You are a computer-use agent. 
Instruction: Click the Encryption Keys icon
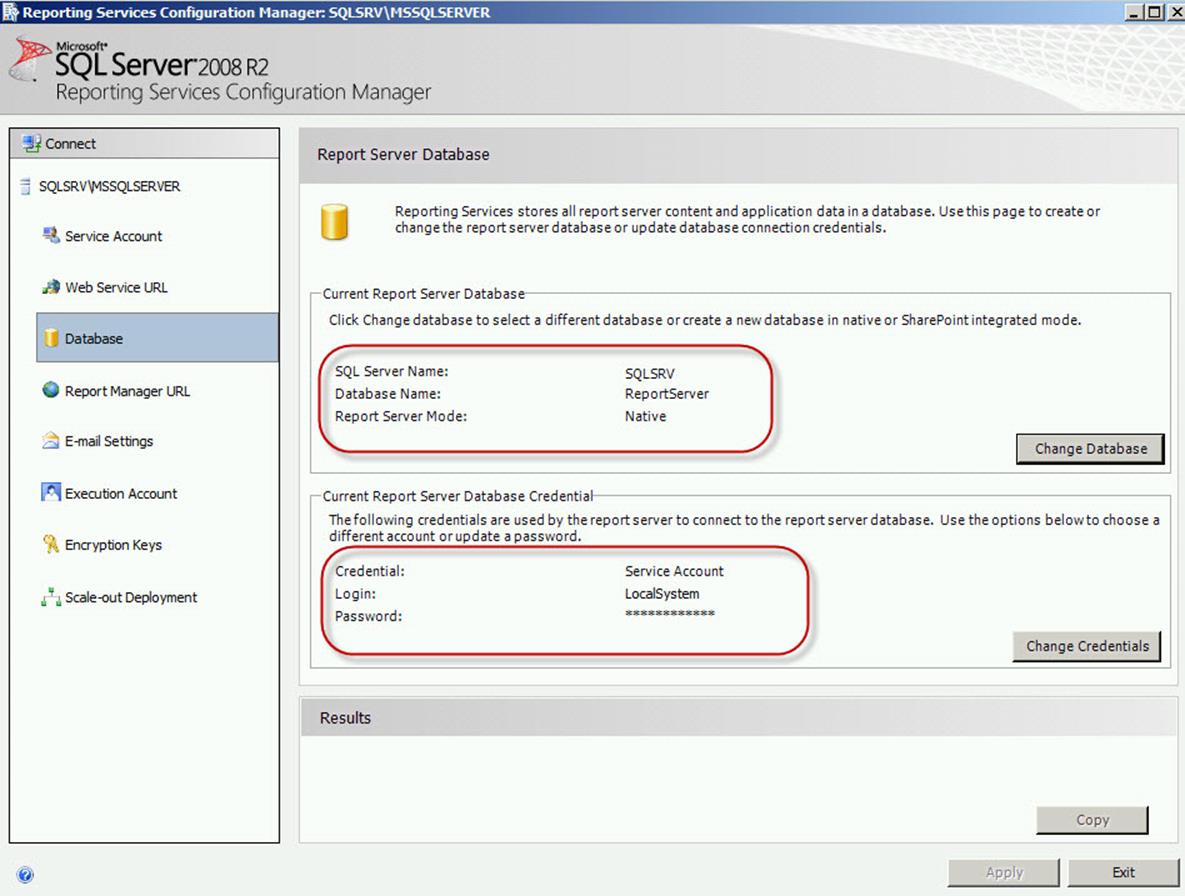click(51, 544)
